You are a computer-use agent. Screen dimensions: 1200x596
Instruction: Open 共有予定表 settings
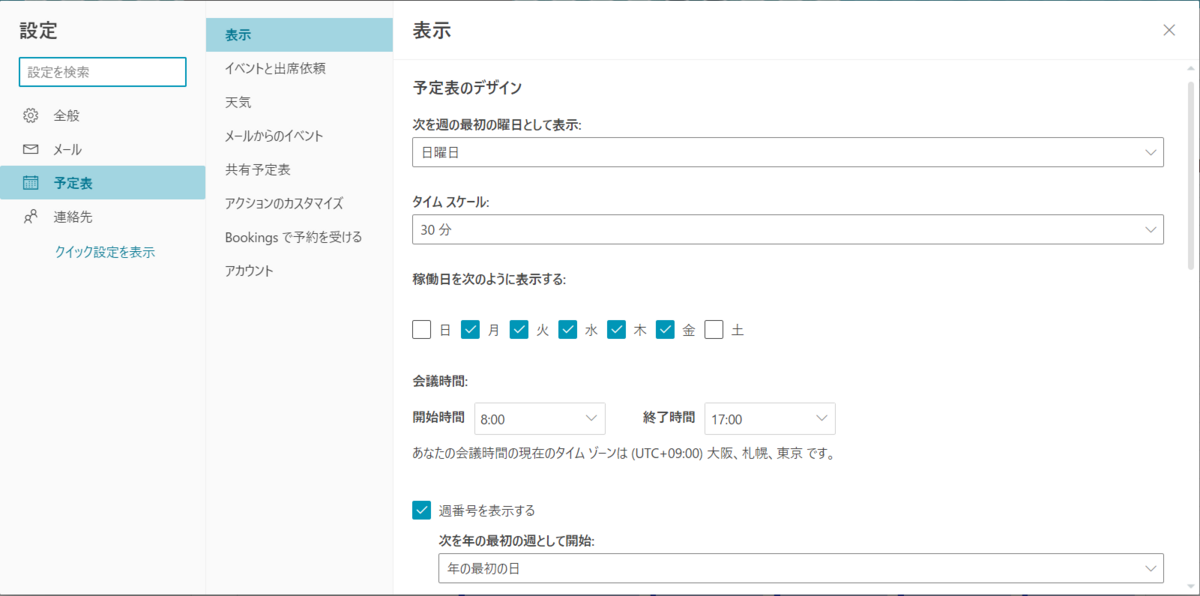299,170
